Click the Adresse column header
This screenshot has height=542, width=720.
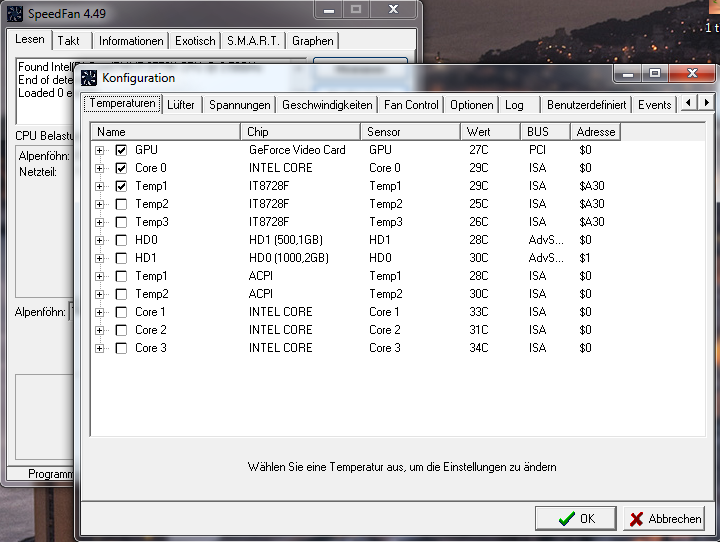point(596,132)
